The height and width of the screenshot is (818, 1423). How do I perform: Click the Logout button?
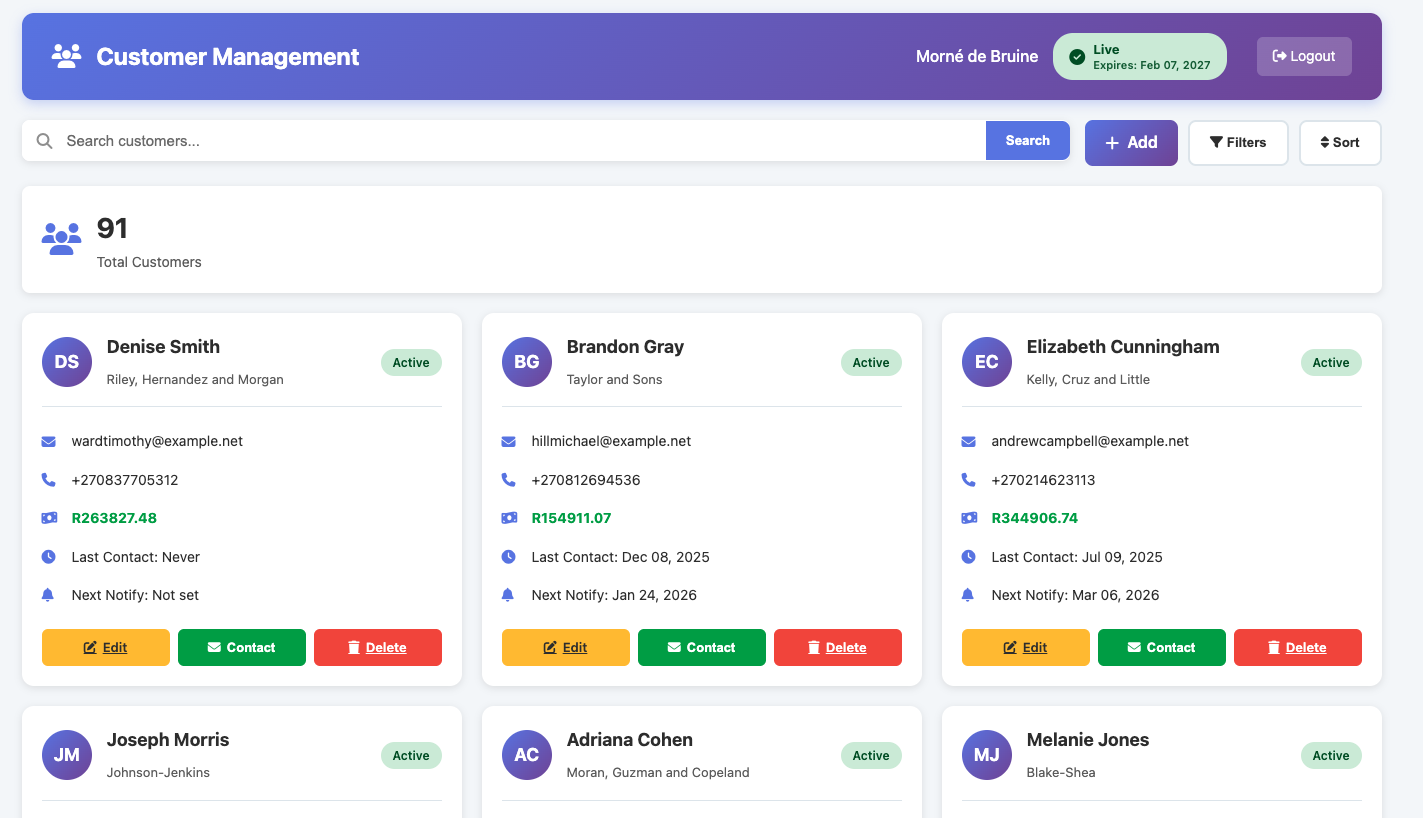[x=1304, y=56]
